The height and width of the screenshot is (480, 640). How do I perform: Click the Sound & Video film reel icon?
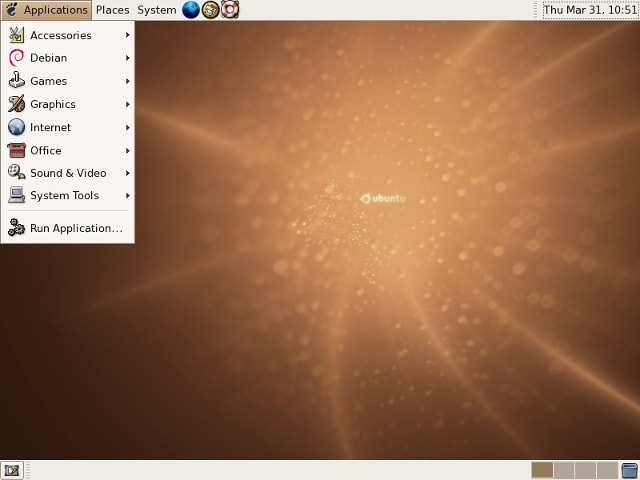click(16, 172)
